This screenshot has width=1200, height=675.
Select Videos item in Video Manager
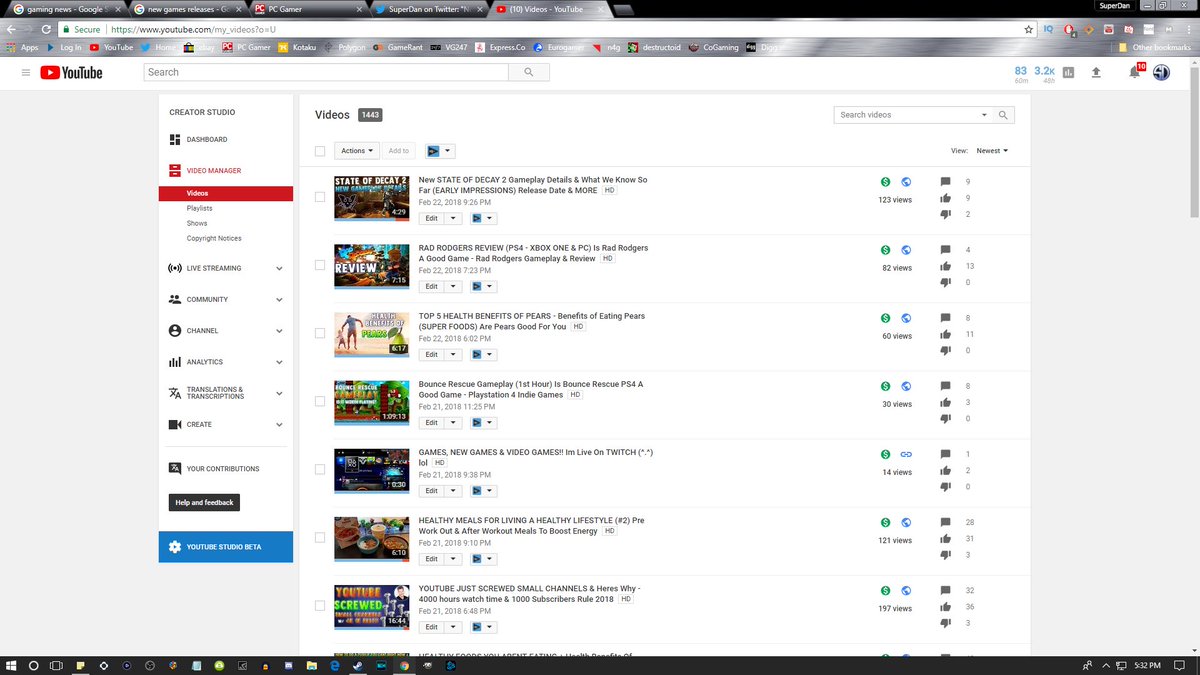coord(226,193)
